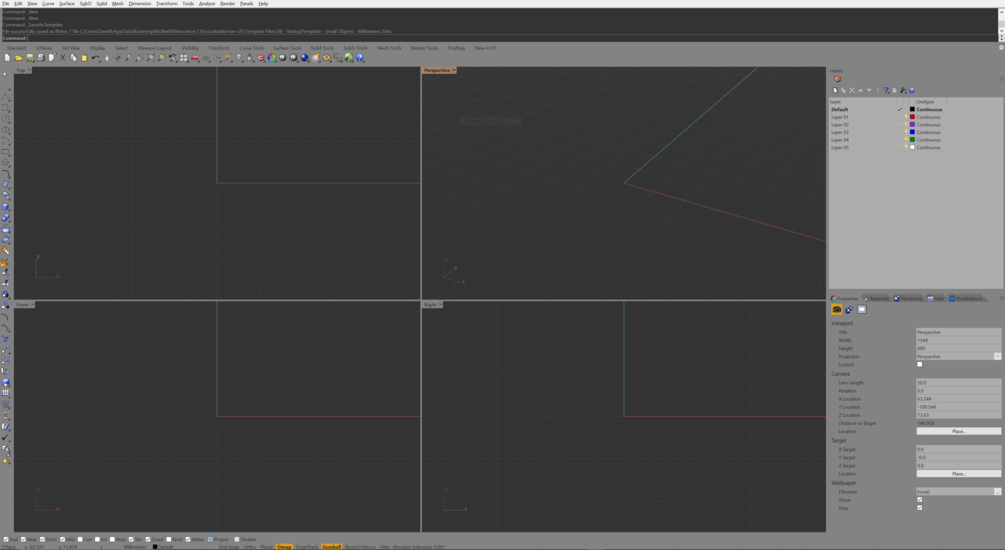The image size is (1005, 550).
Task: Click the Layers filter funnel icon
Action: (886, 90)
